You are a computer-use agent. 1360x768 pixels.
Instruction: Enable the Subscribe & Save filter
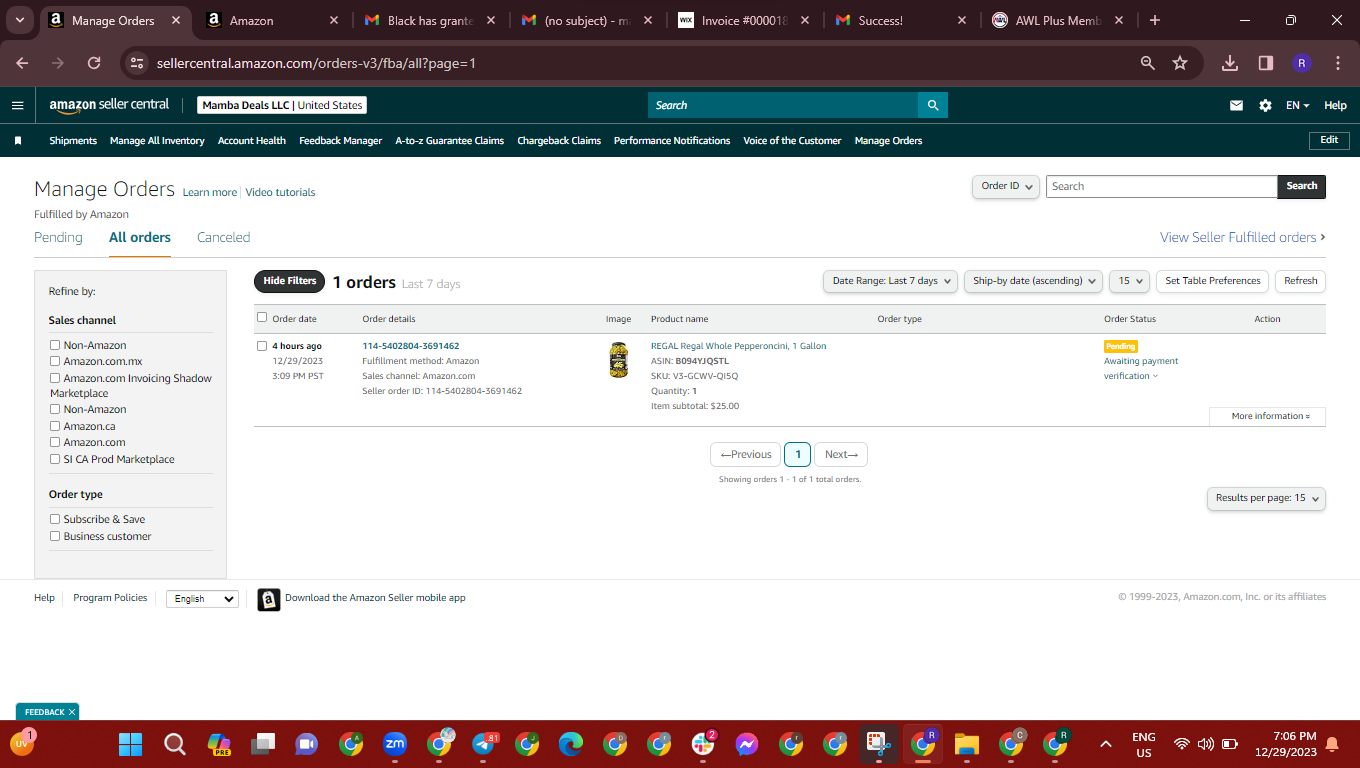(55, 519)
